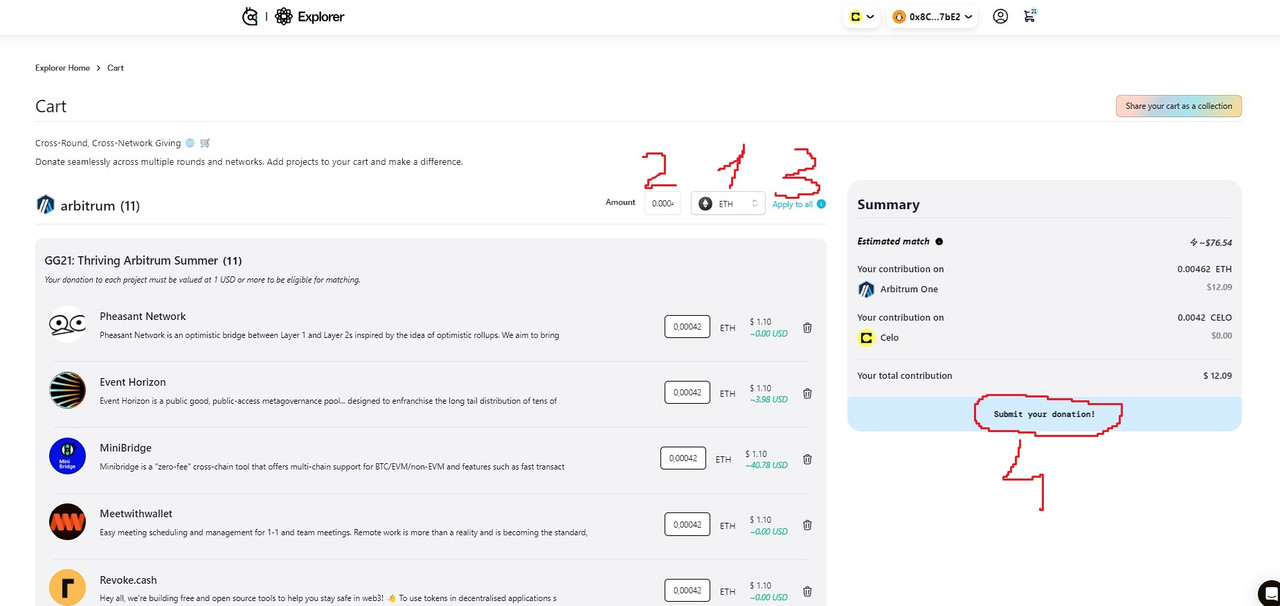This screenshot has height=606, width=1280.
Task: Select the Event Horizon '~3.98 USD' match estimate
Action: coord(768,399)
